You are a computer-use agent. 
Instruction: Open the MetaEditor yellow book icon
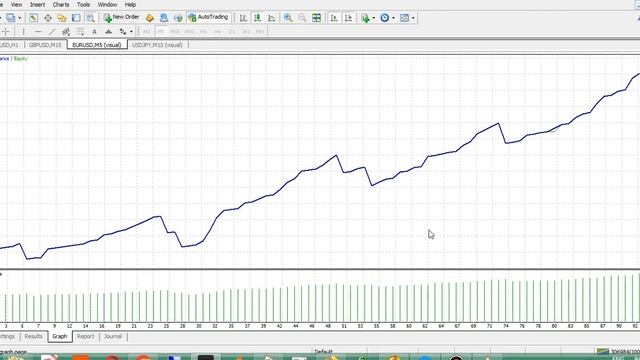coord(150,18)
